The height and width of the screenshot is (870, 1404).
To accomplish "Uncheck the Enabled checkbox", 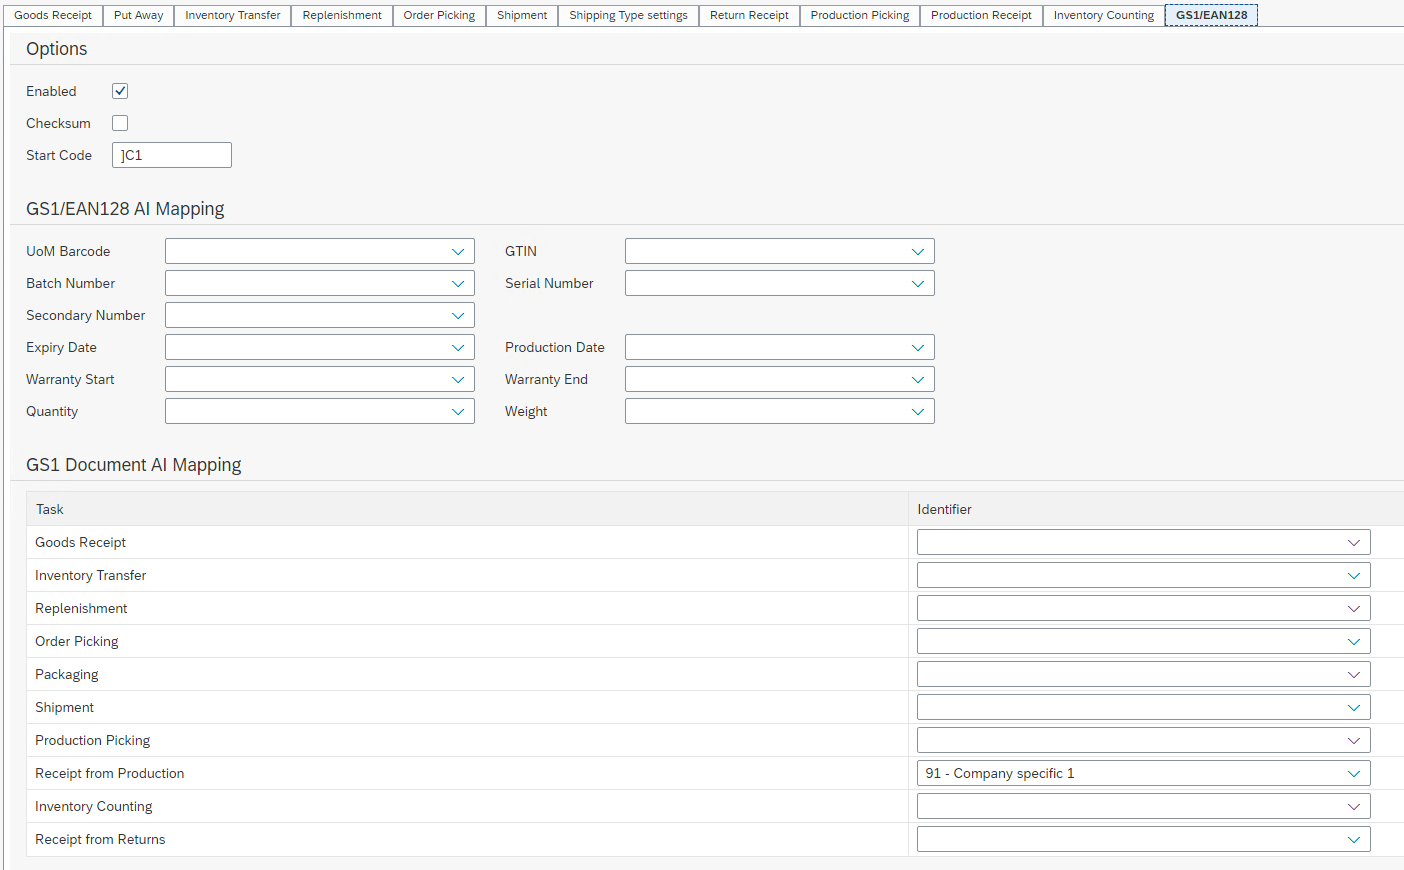I will click(120, 91).
